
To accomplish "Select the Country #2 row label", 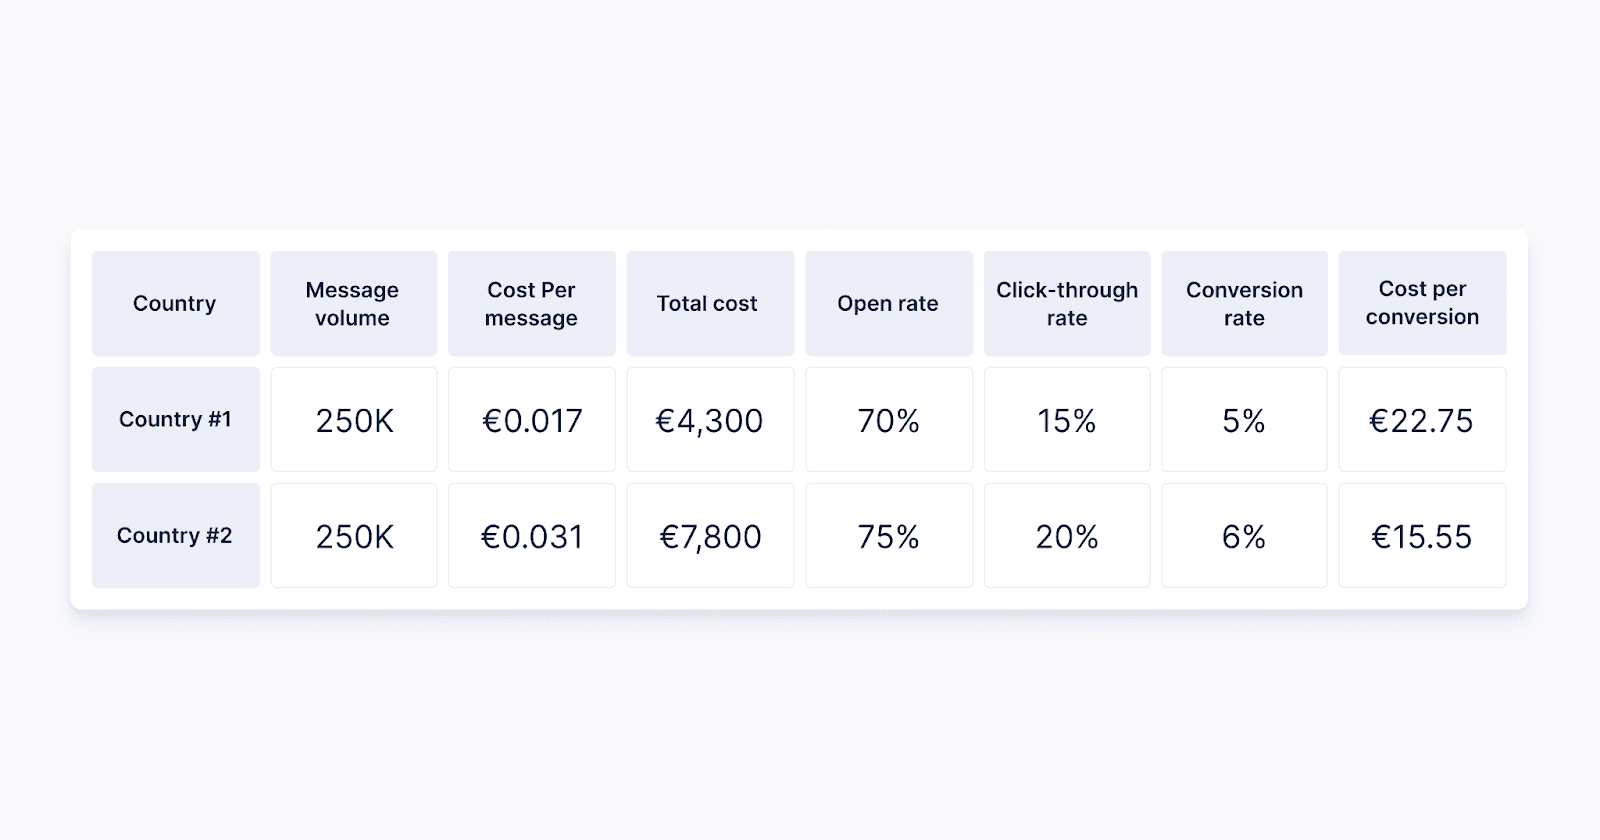I will point(175,536).
